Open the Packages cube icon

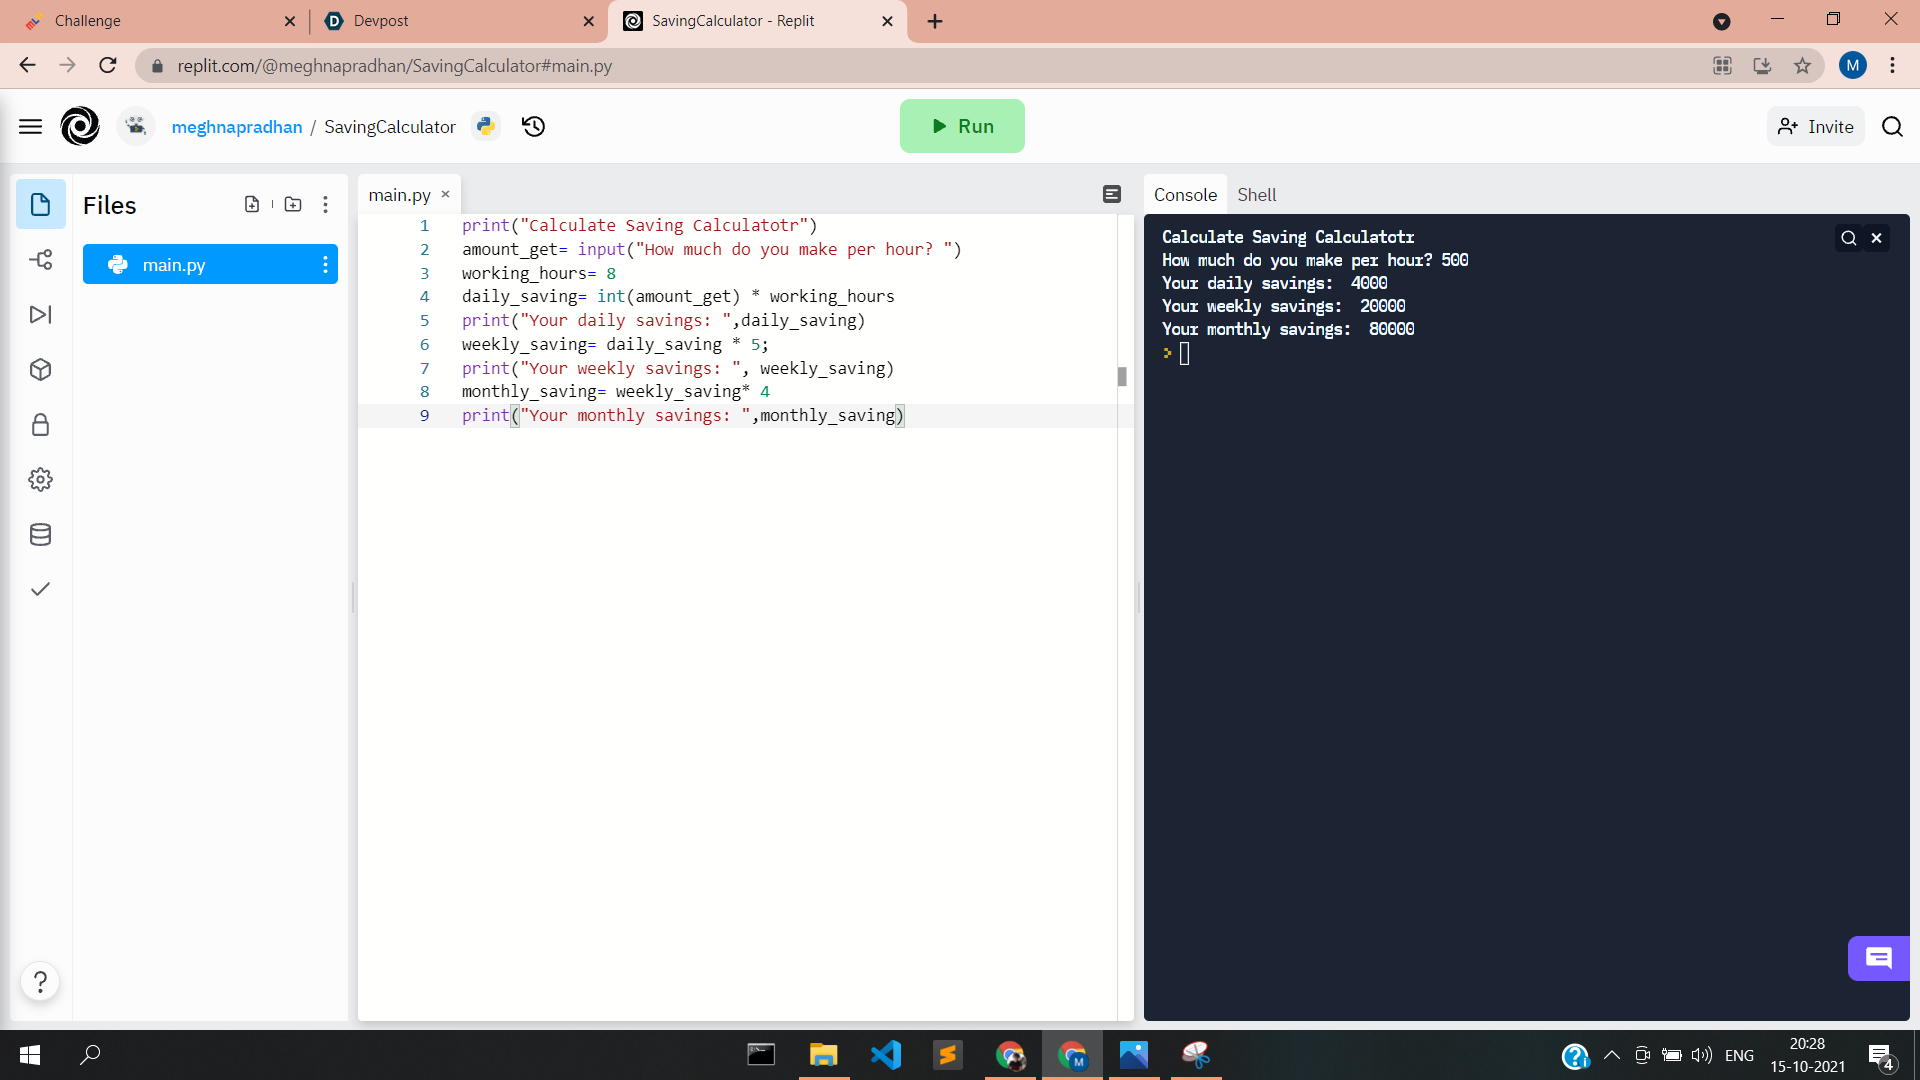click(x=41, y=370)
